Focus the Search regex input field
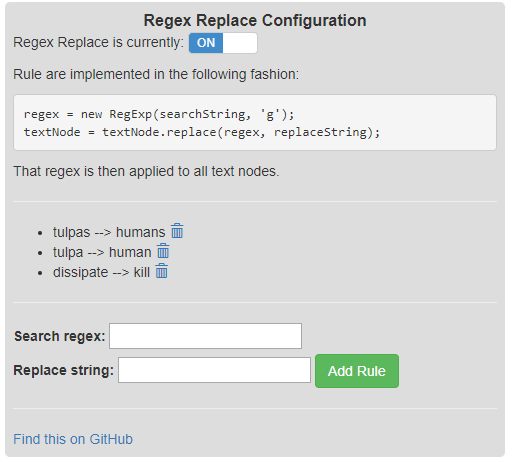The height and width of the screenshot is (462, 513). coord(206,336)
